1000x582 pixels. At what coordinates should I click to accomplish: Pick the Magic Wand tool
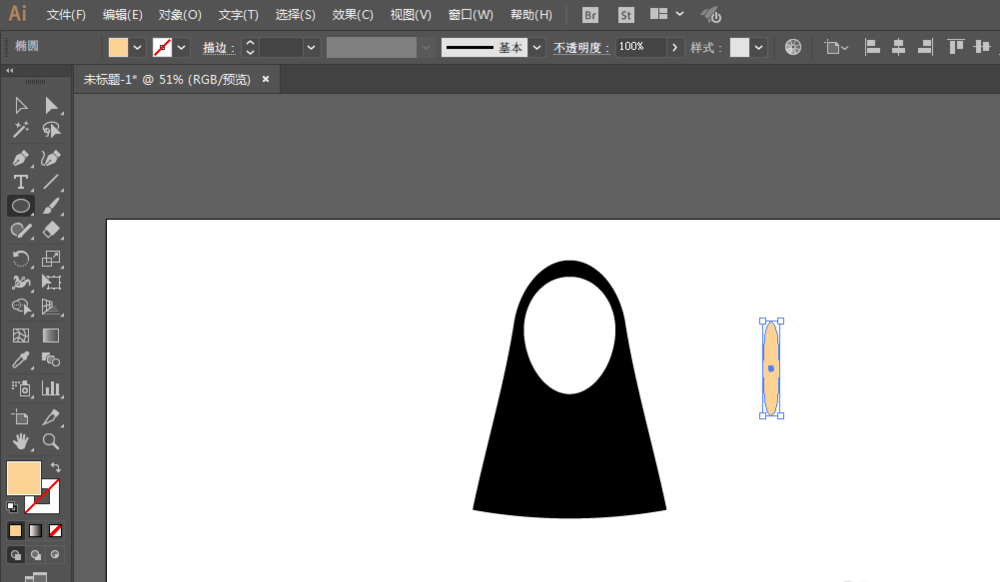20,129
